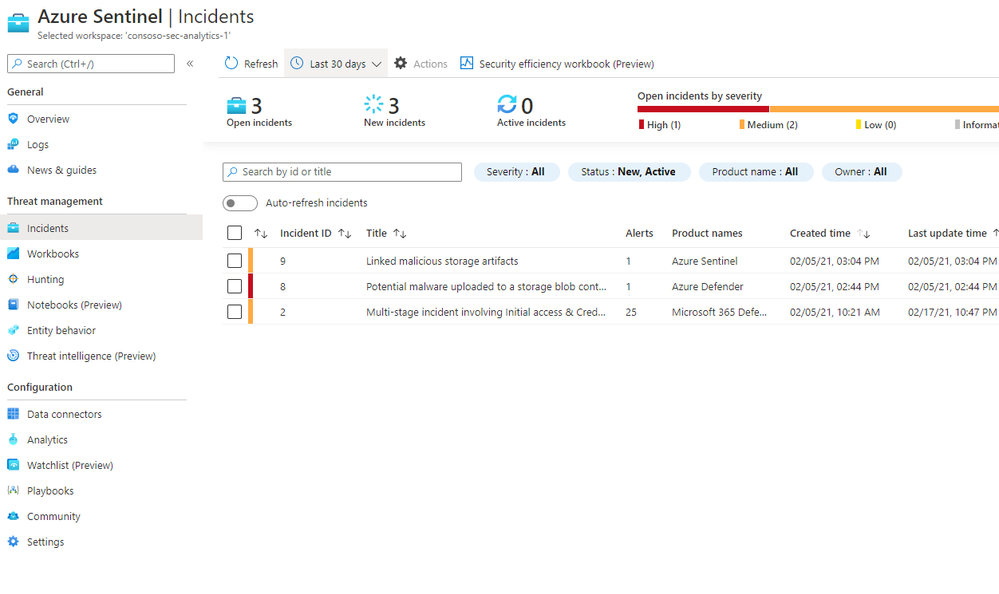Click the Community icon

[x=13, y=516]
